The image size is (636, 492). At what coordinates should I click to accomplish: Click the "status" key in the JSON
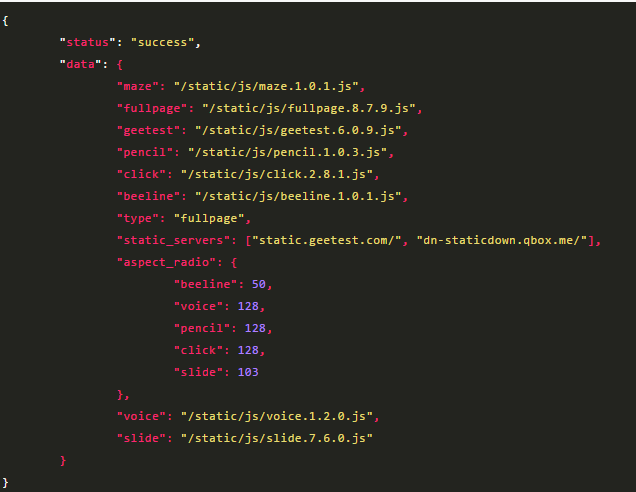[87, 43]
